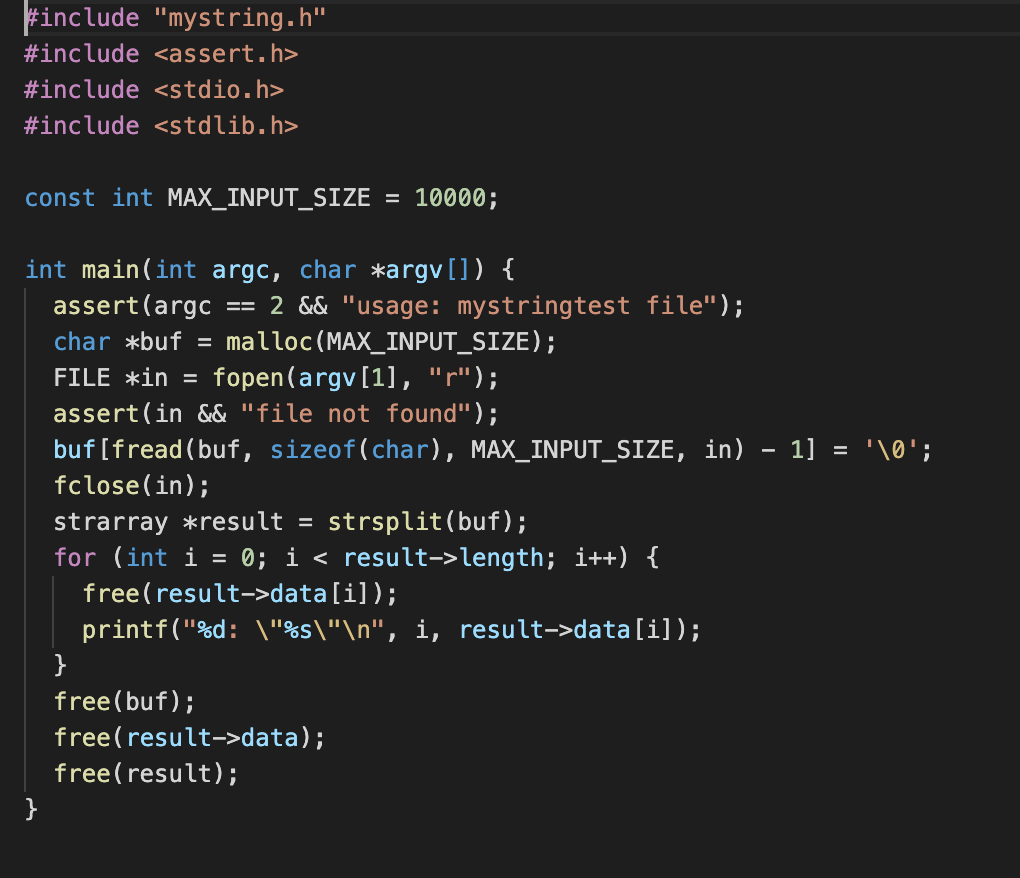
Task: Click the free(buf) statement
Action: pos(125,701)
